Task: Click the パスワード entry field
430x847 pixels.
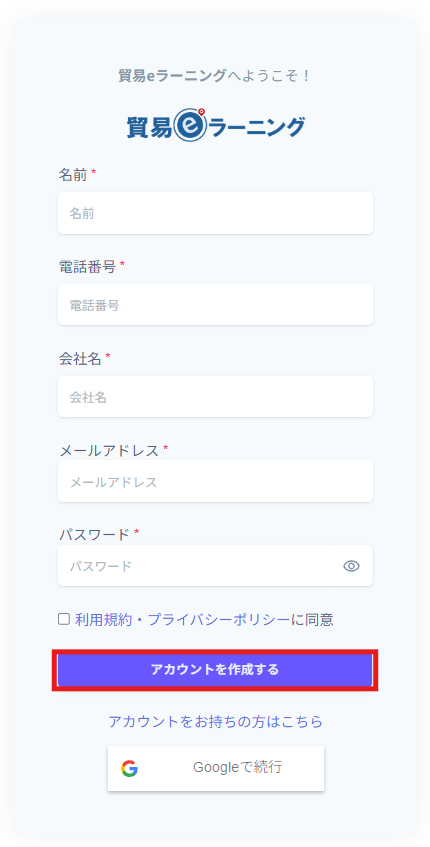Action: tap(194, 566)
